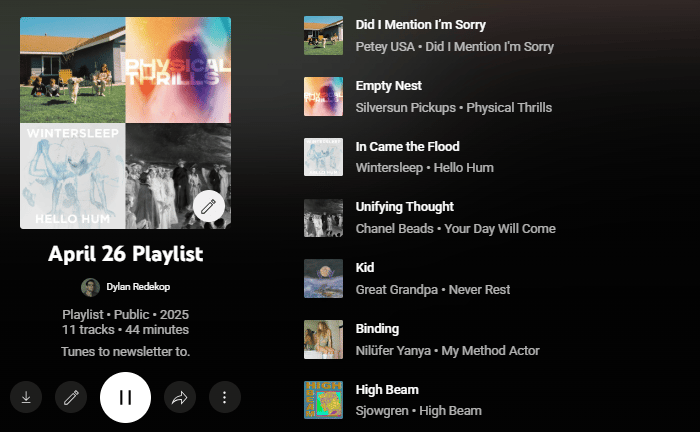This screenshot has height=432, width=700.
Task: Open the Wintersleep artist link
Action: pos(389,168)
